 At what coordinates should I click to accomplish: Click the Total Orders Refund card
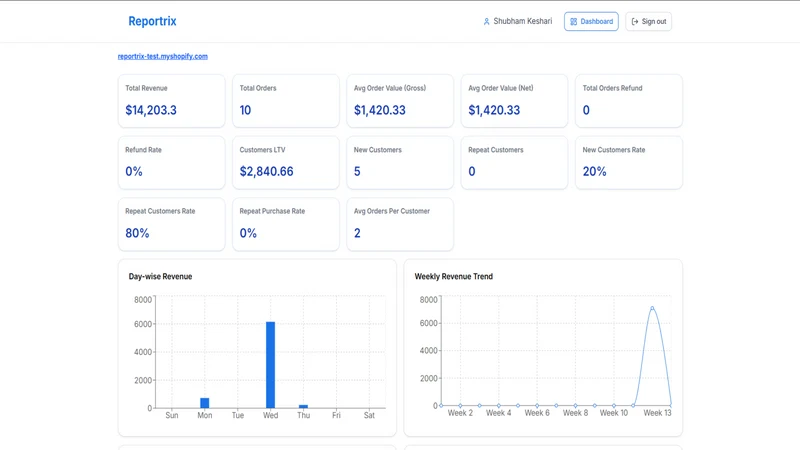coord(629,101)
